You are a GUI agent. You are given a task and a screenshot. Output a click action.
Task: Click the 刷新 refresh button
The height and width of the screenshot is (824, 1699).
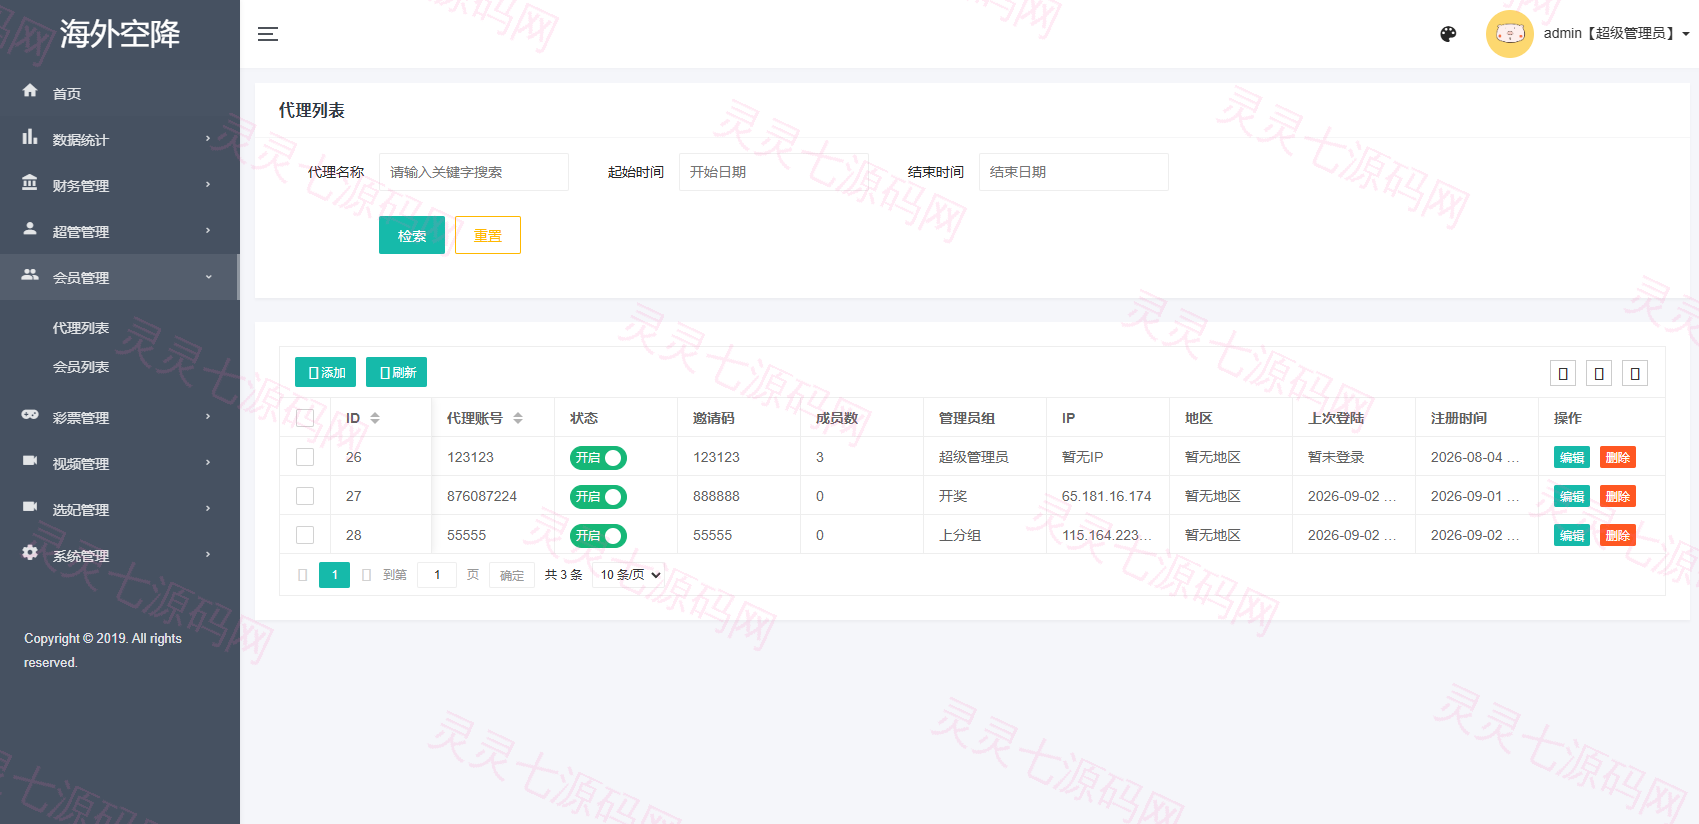(397, 372)
